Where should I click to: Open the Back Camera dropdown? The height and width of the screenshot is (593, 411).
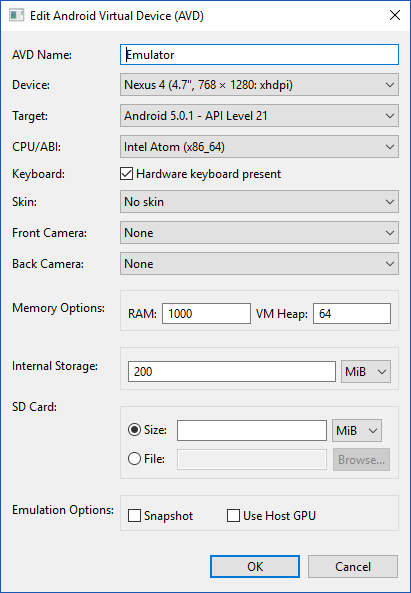click(x=259, y=264)
